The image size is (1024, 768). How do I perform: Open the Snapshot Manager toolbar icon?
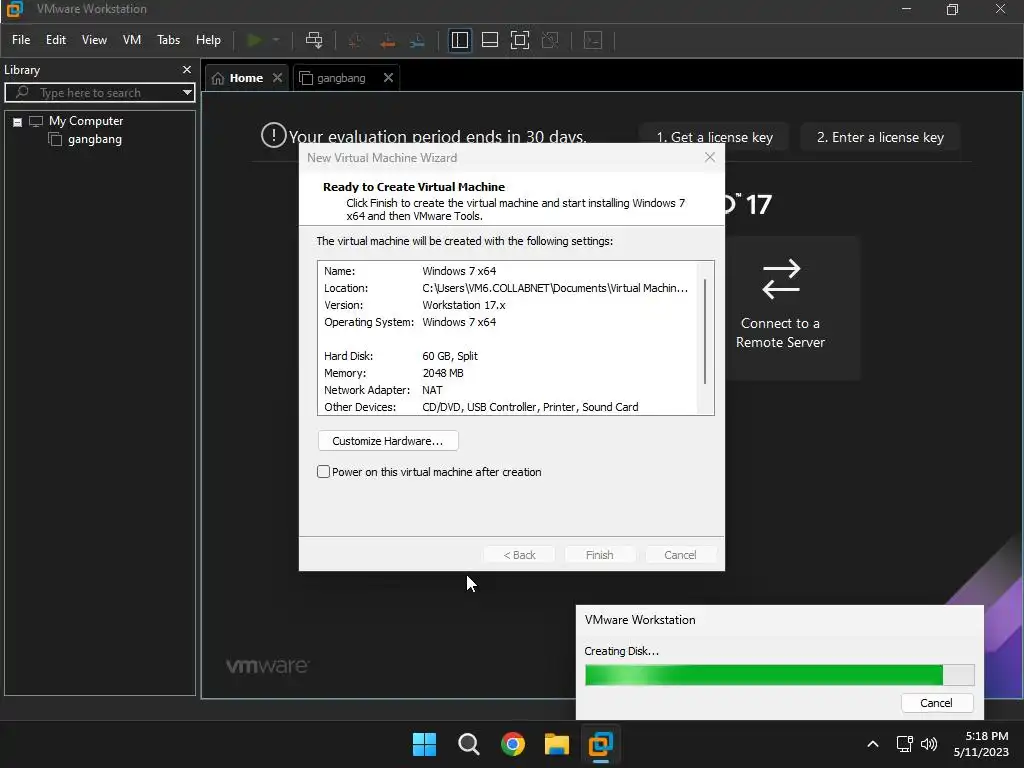tap(417, 40)
